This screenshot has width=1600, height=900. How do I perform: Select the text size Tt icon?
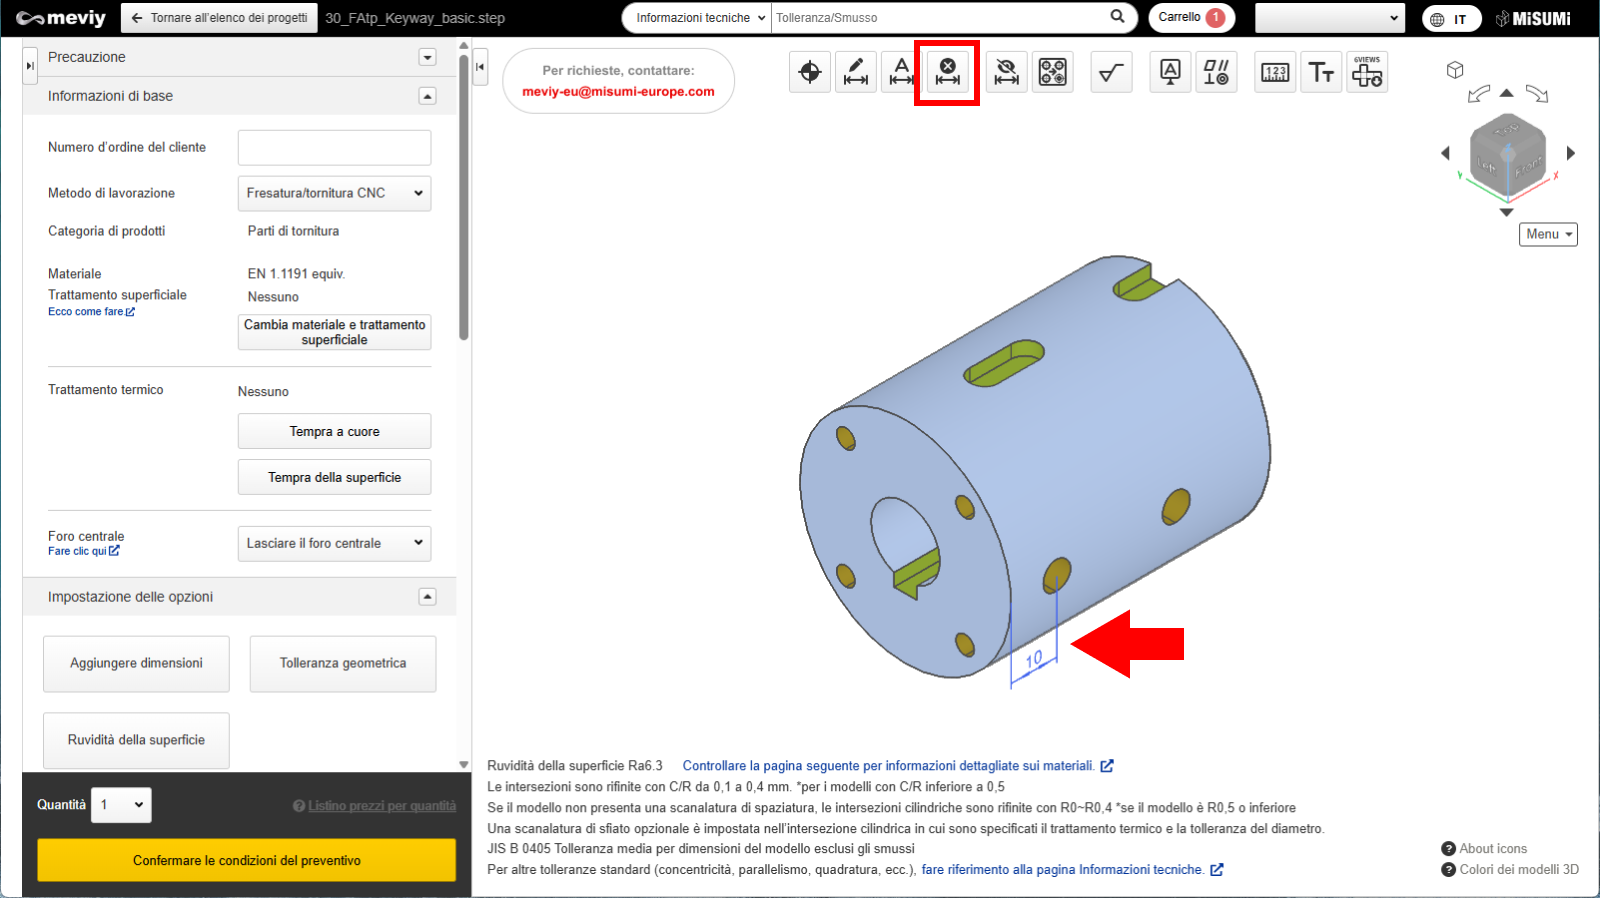tap(1321, 72)
